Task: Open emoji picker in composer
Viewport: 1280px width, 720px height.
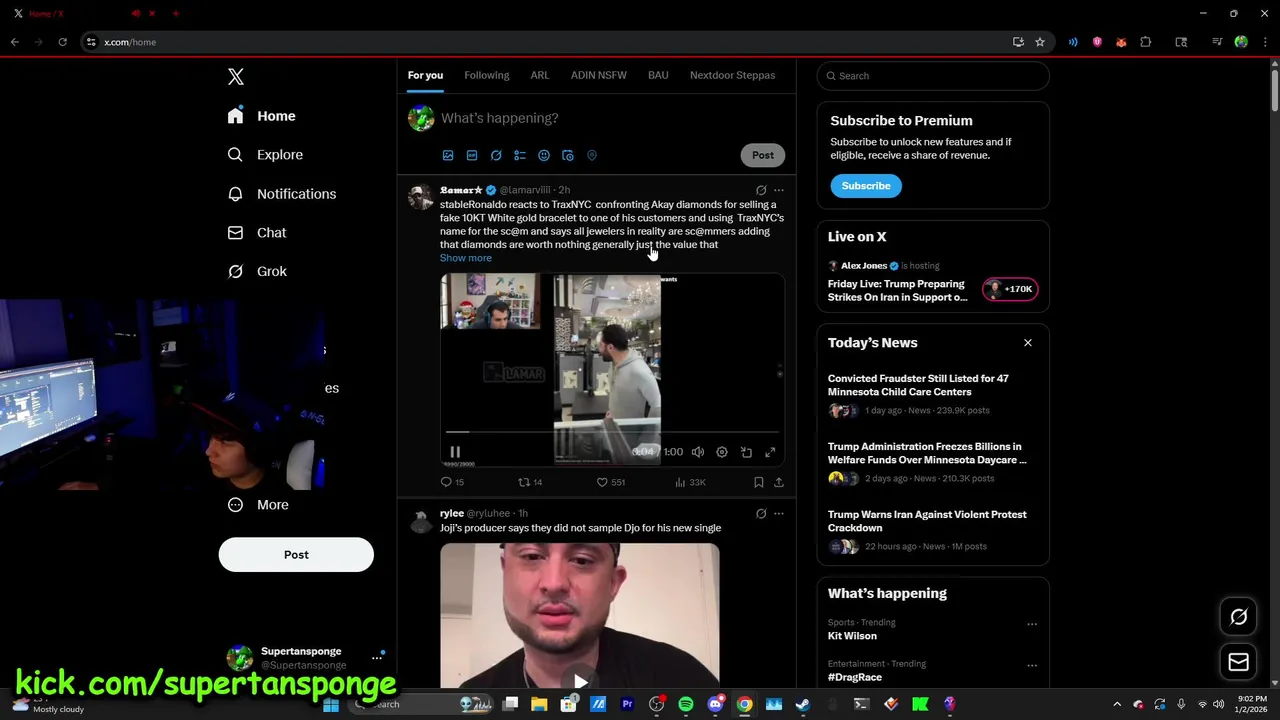Action: click(544, 156)
